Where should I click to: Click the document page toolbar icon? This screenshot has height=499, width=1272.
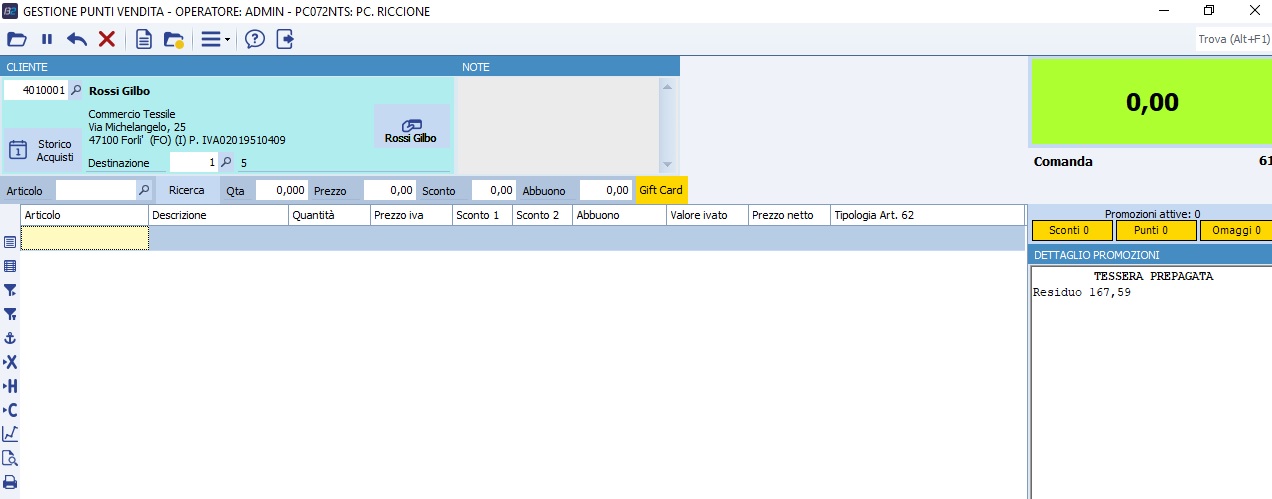(144, 39)
